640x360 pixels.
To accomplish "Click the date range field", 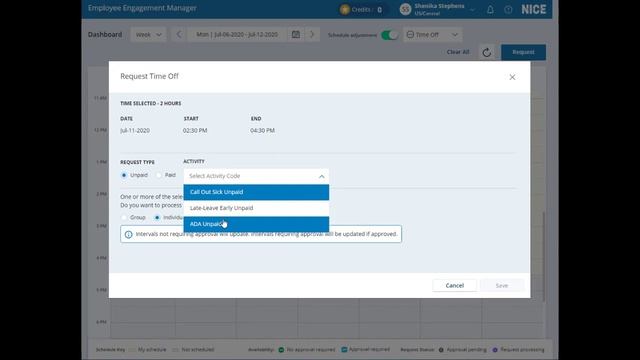I will (x=237, y=35).
